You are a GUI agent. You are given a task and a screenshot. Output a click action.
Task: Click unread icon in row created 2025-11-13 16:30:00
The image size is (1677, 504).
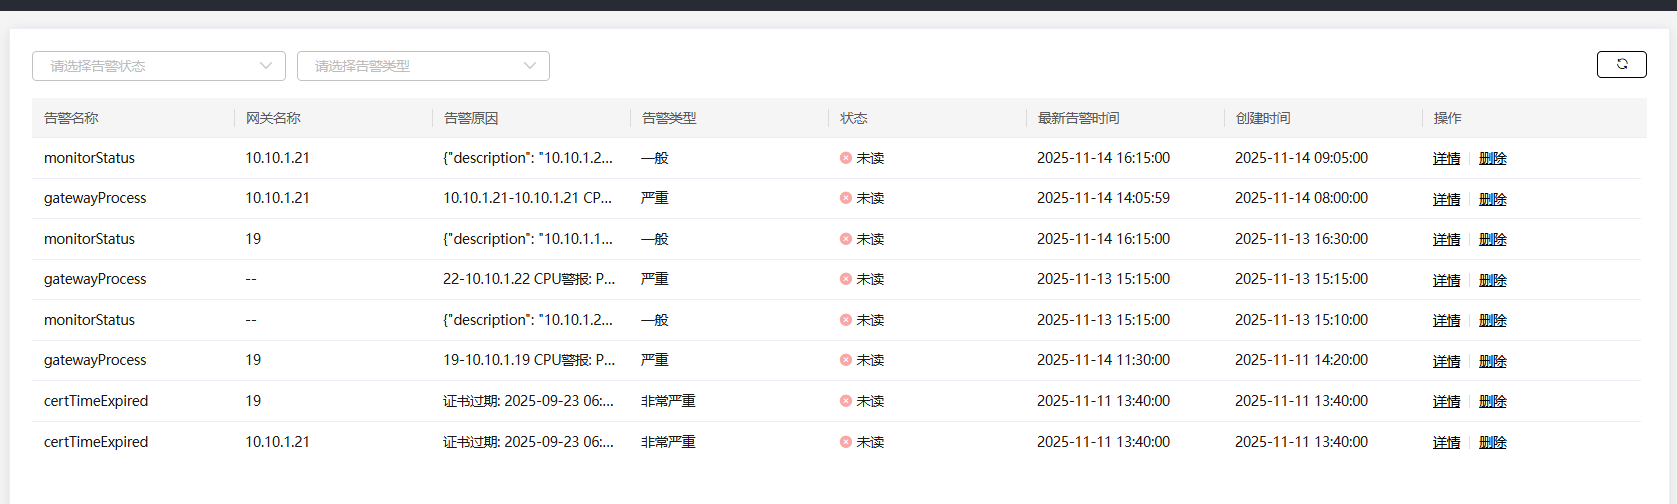tap(846, 239)
